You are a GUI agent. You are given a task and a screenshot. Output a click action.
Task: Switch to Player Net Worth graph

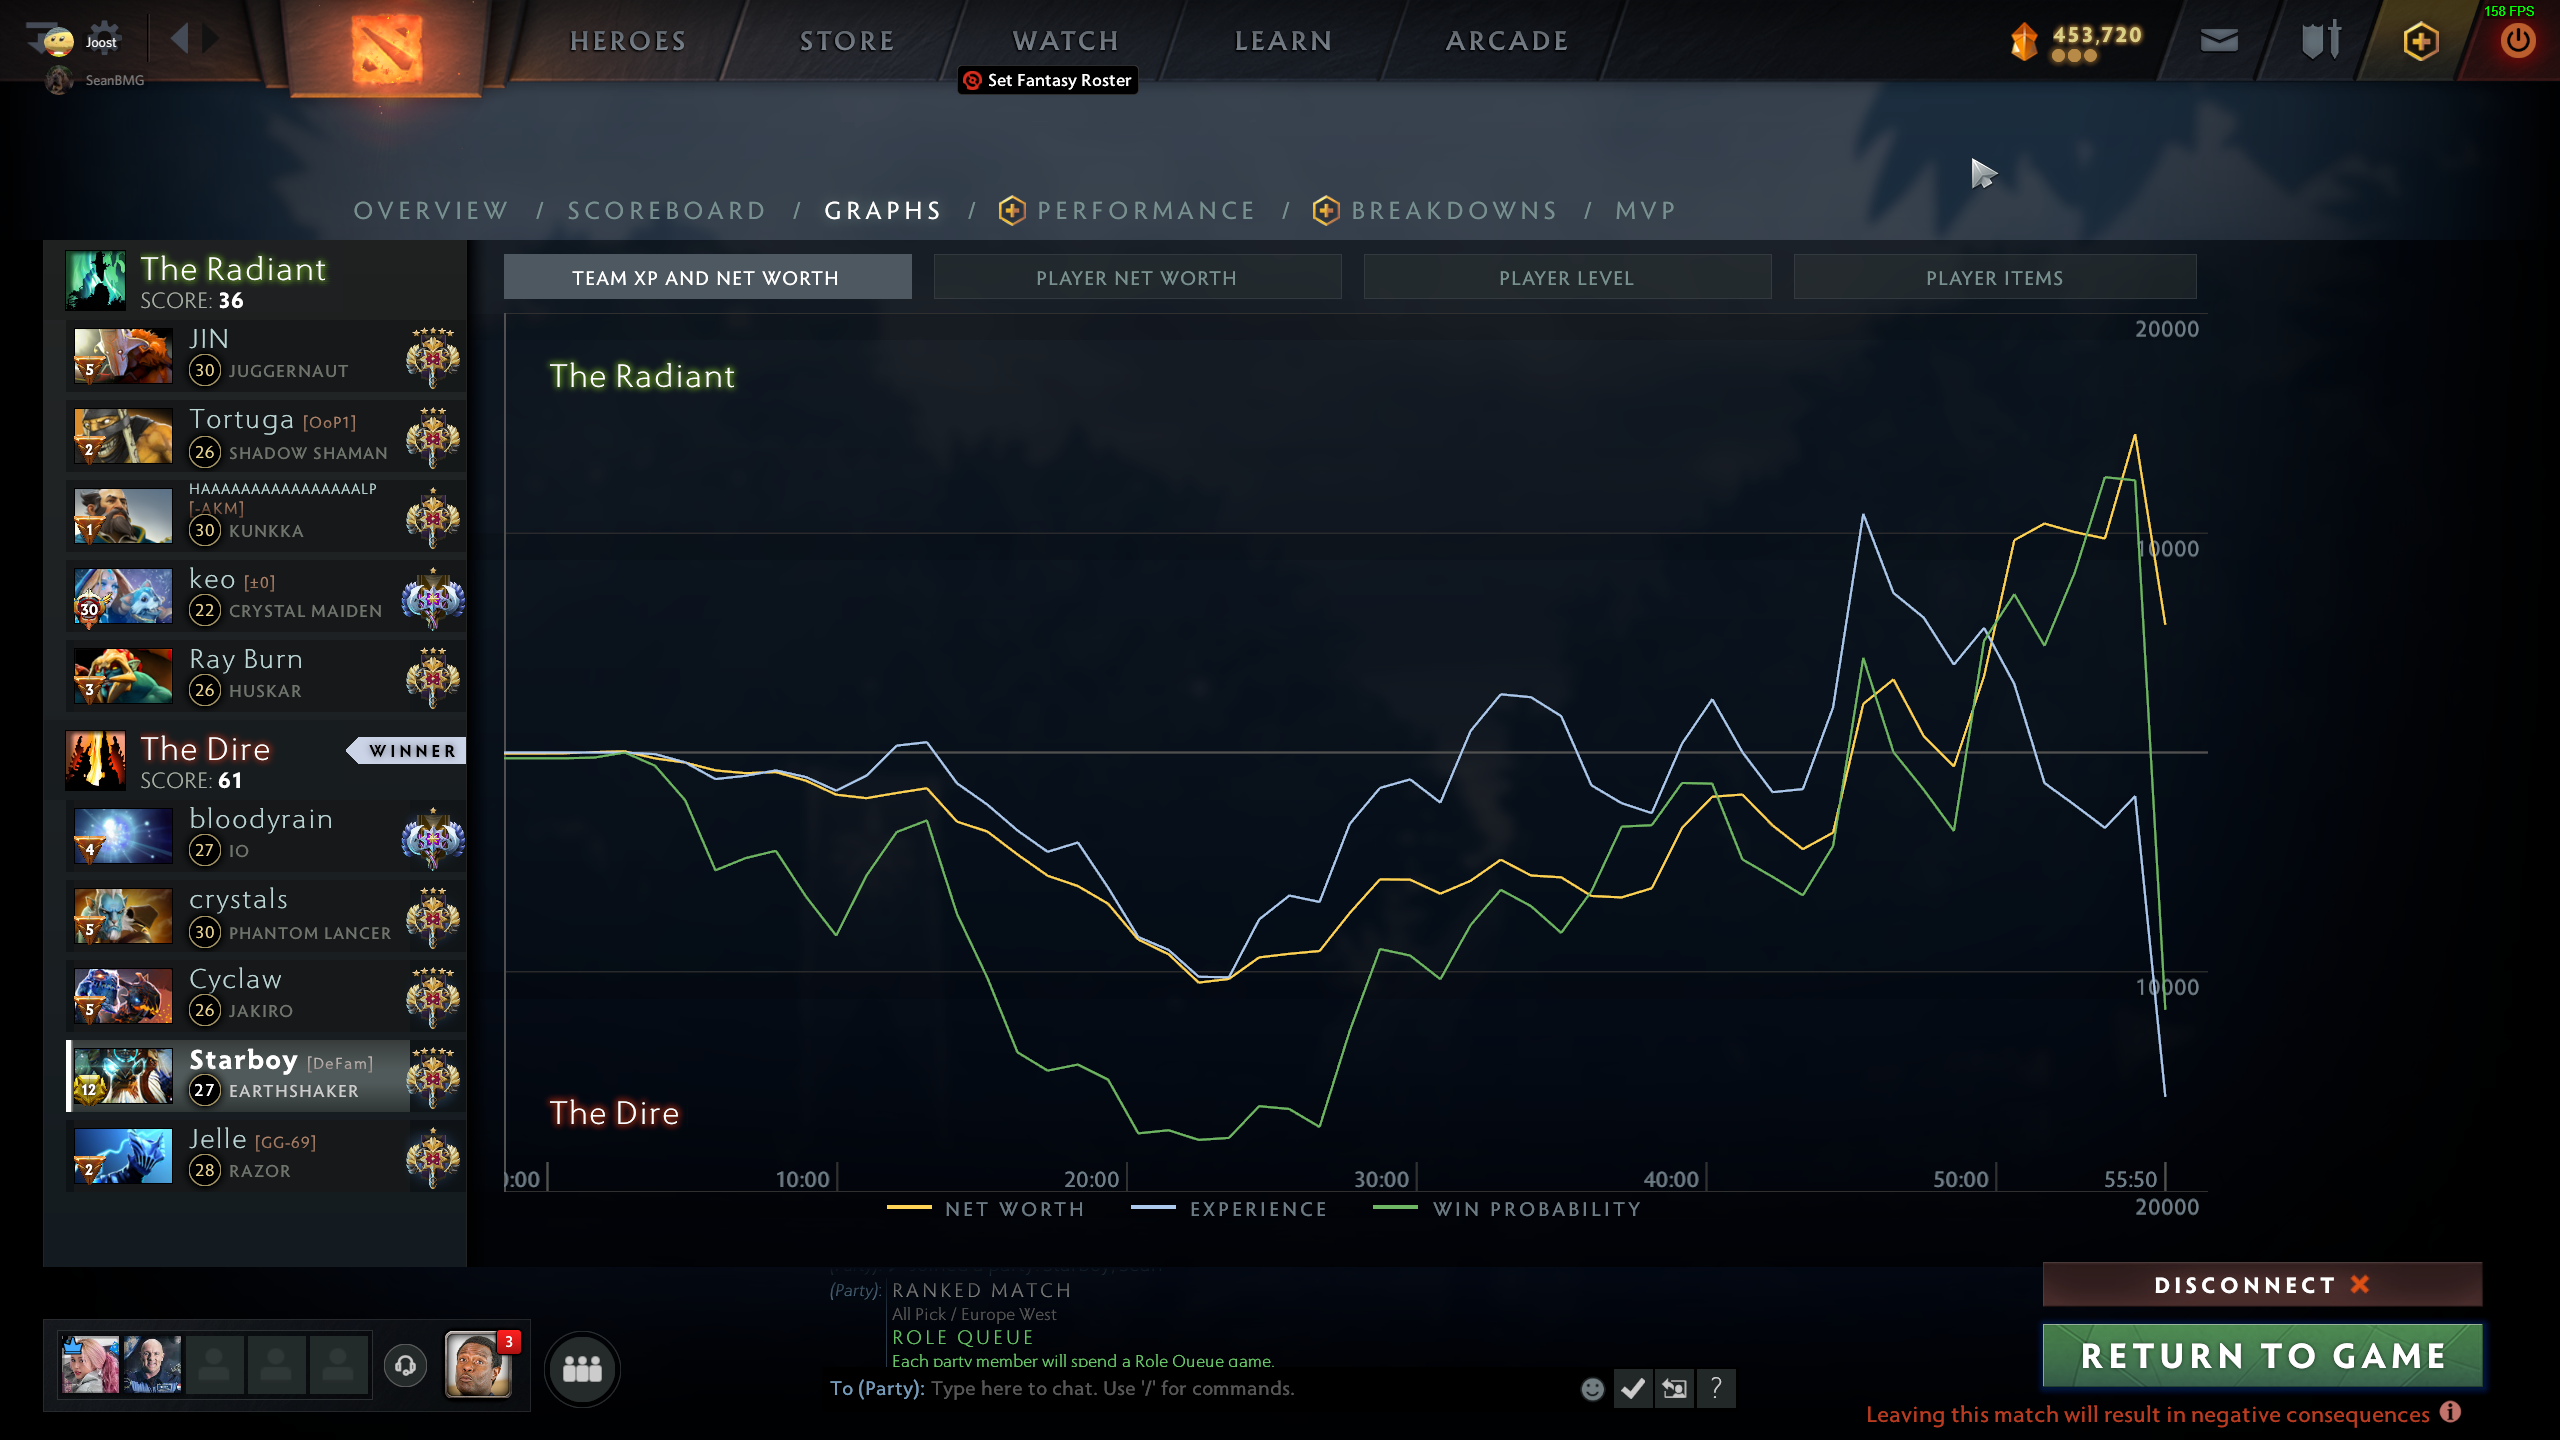click(x=1136, y=278)
